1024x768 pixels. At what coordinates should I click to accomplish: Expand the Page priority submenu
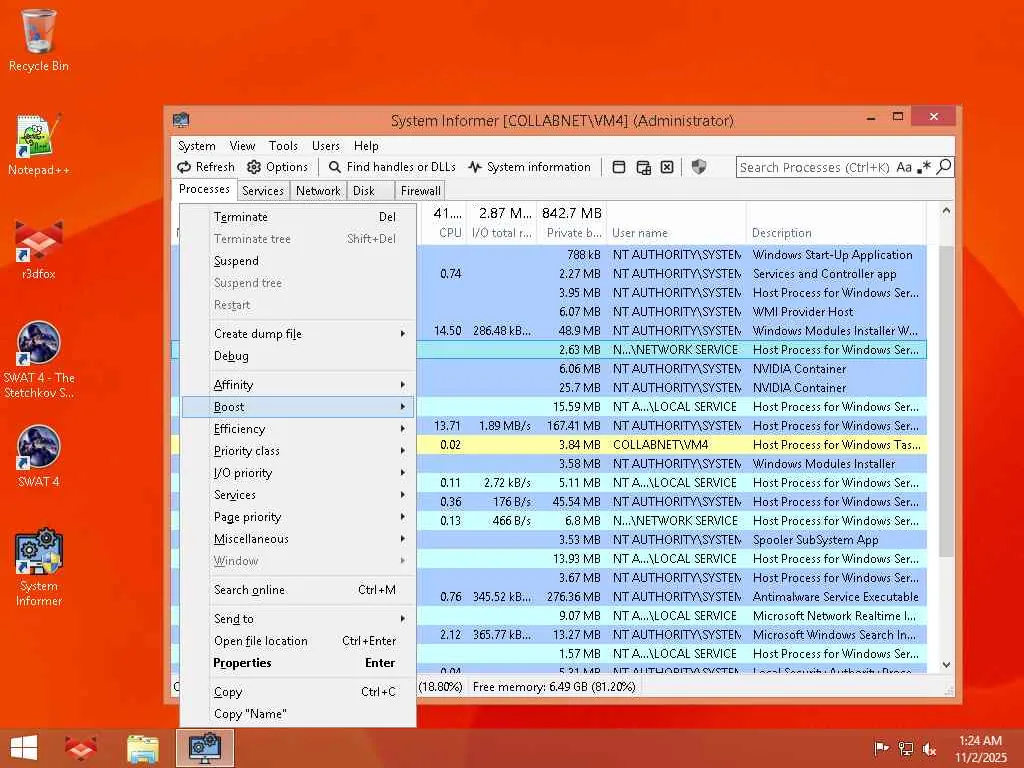click(x=298, y=517)
